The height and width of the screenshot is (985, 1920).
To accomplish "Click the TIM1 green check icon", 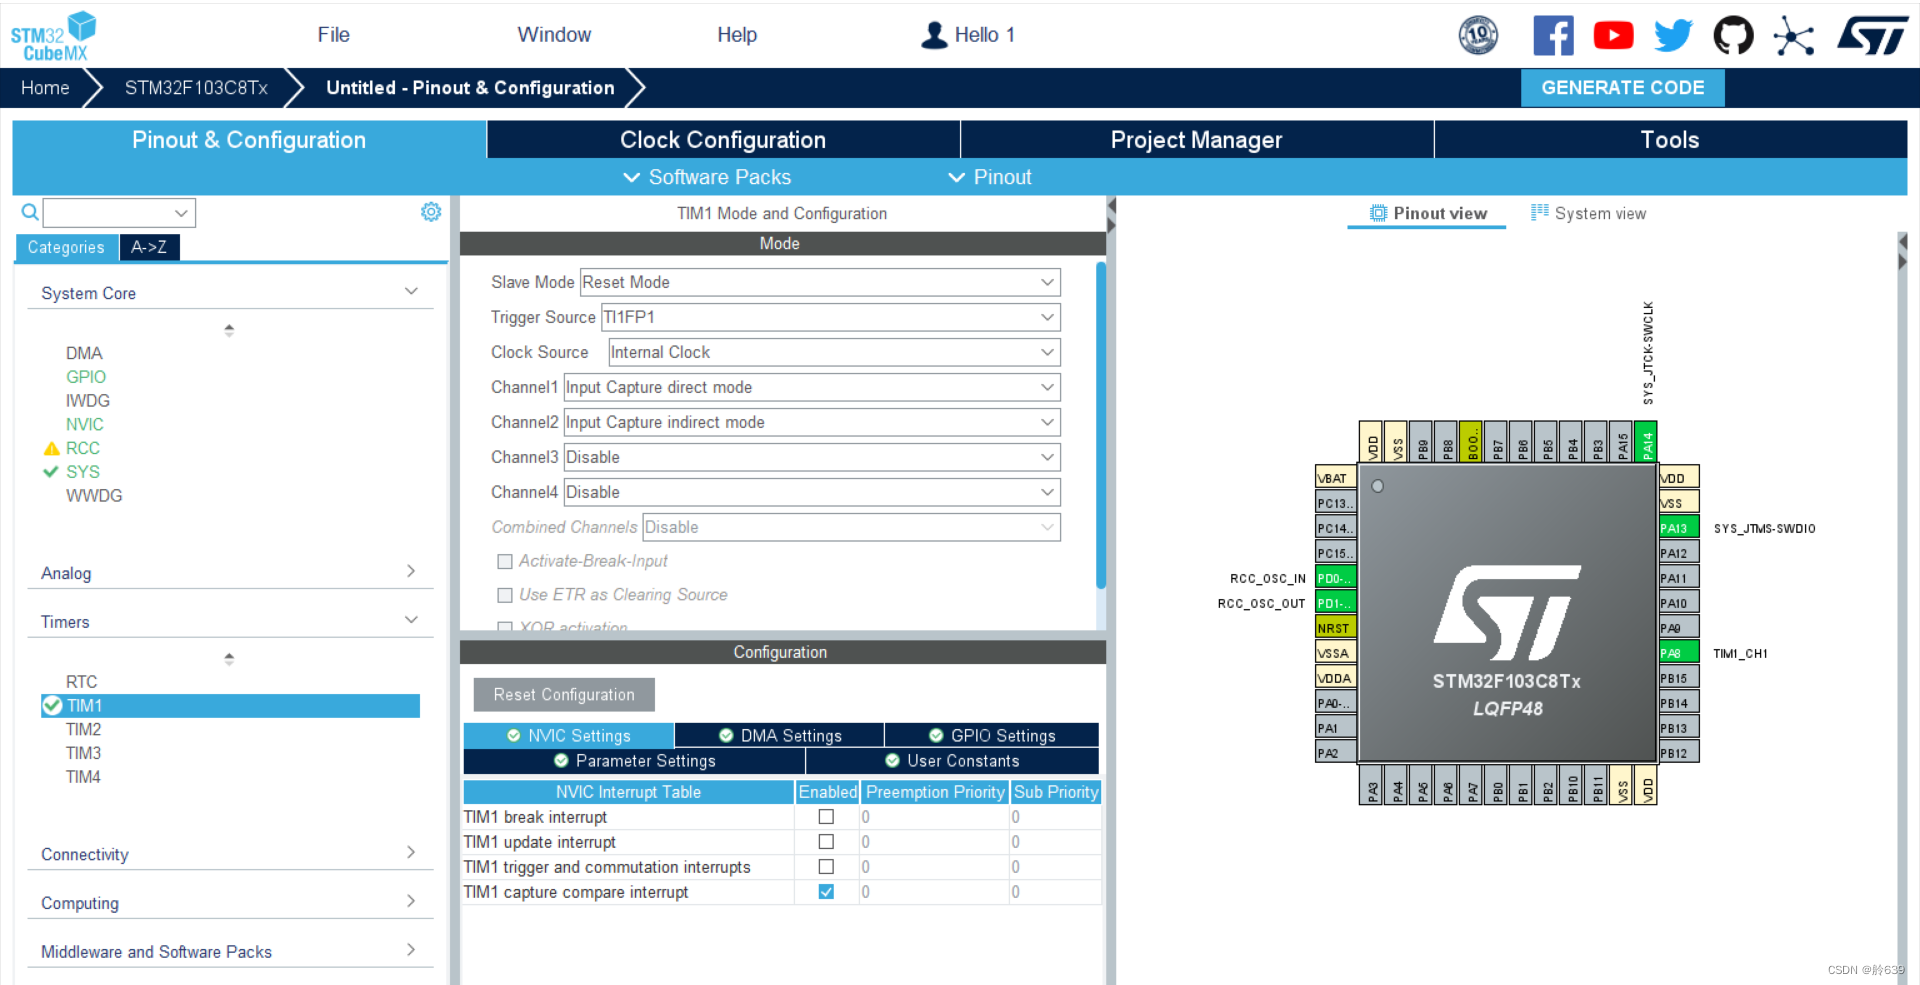I will (x=53, y=706).
